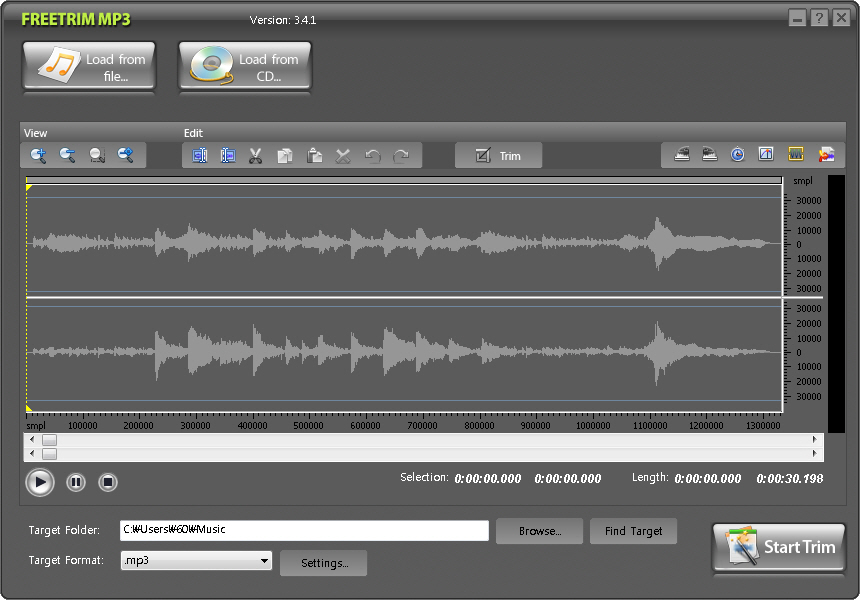
Task: Load audio from CD
Action: 245,66
